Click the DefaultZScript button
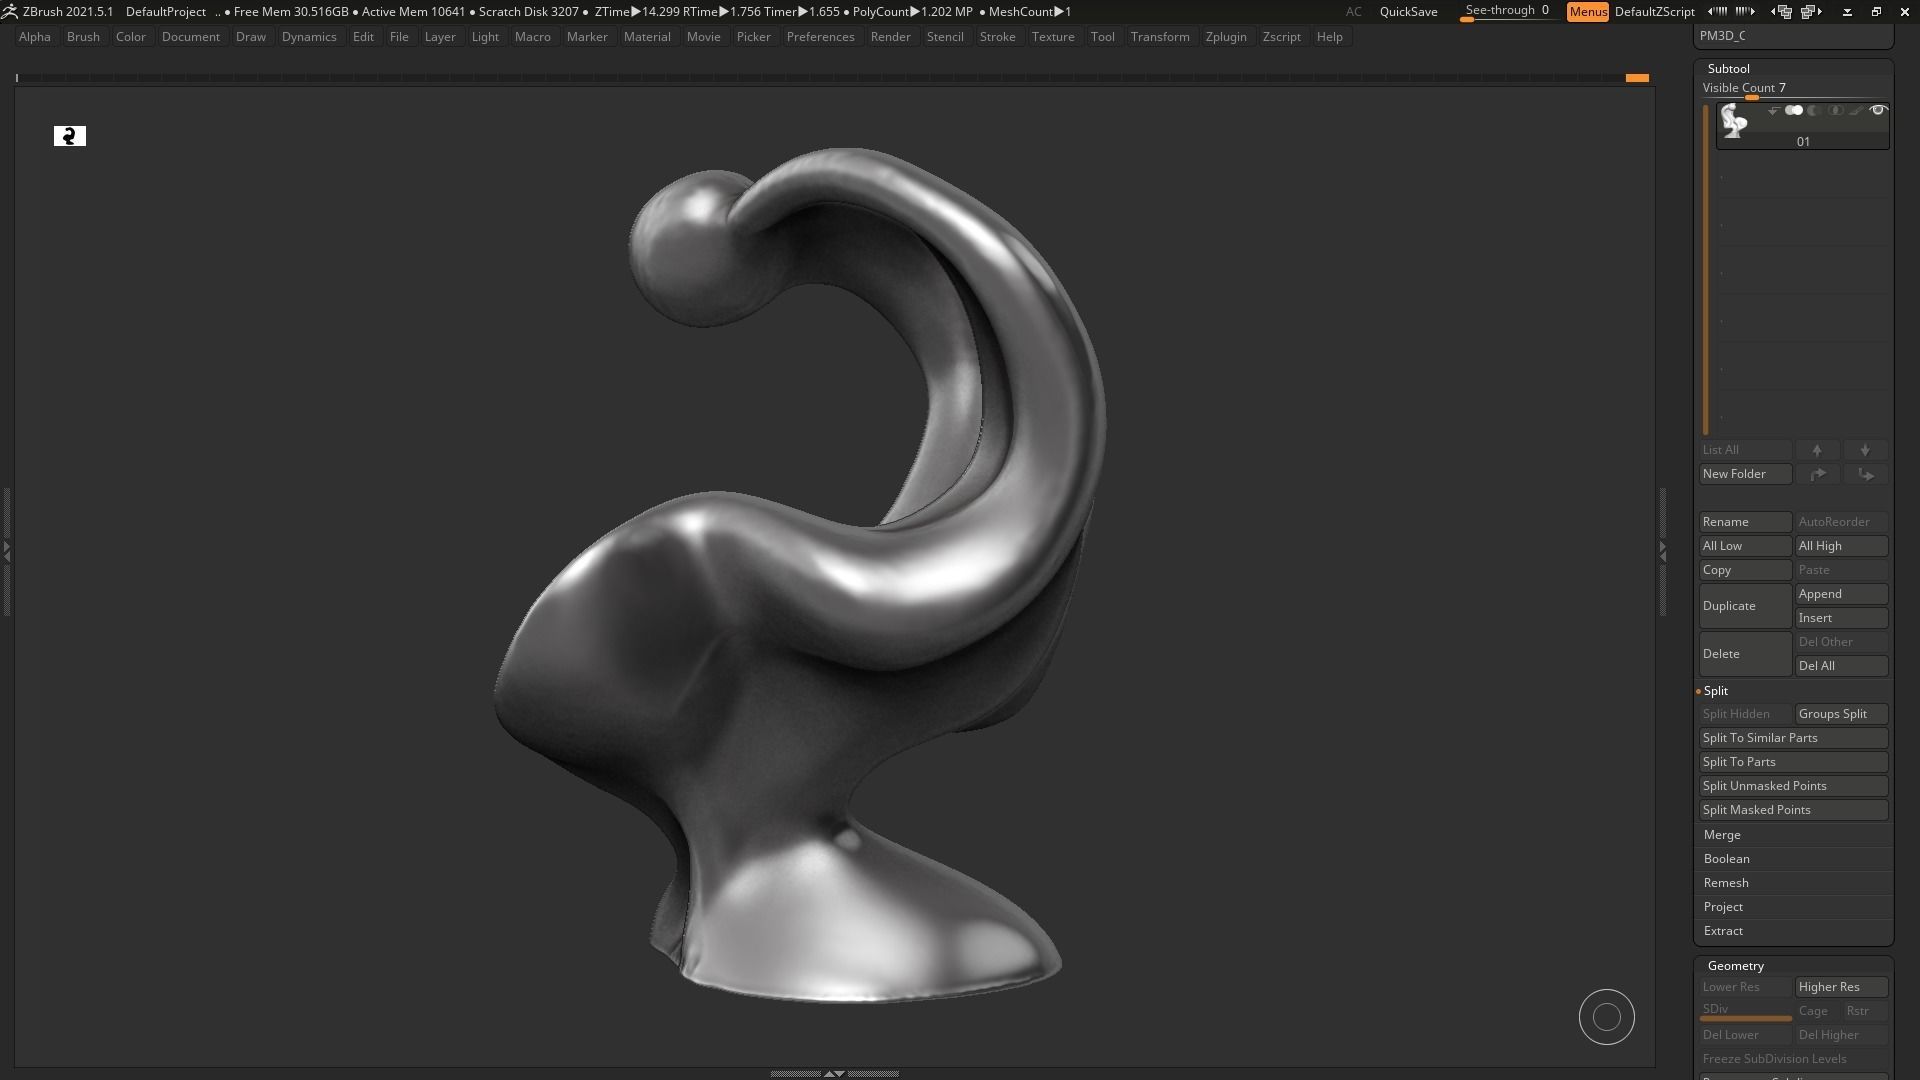1920x1080 pixels. click(x=1655, y=12)
